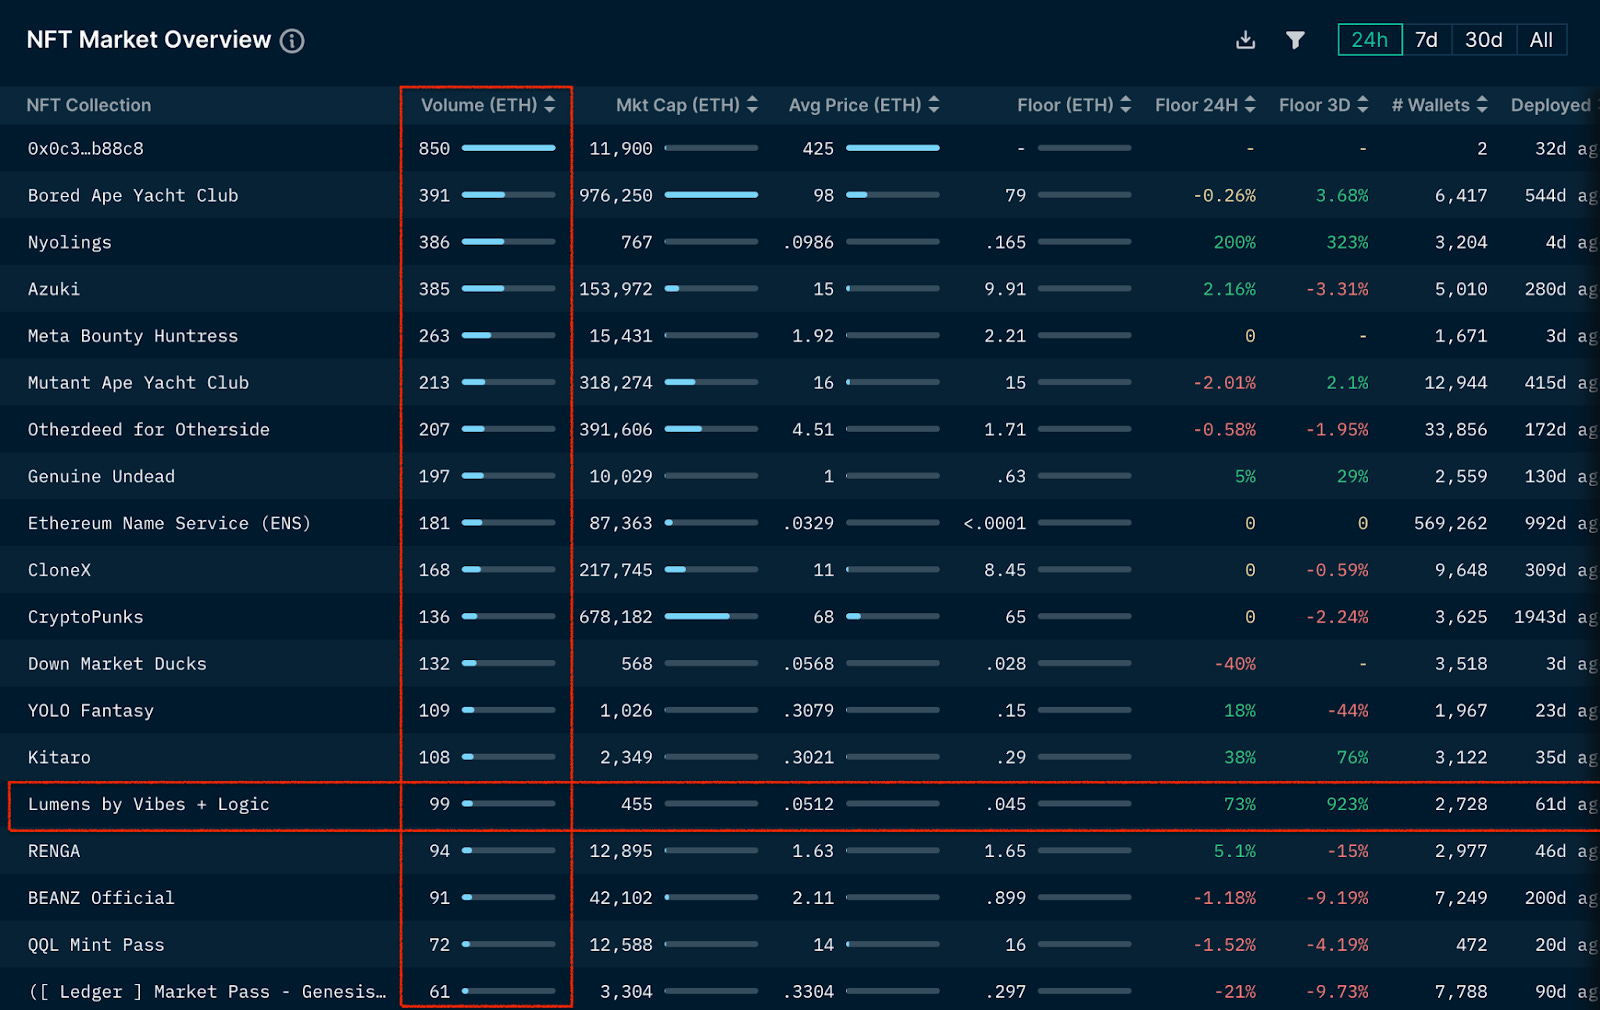
Task: Select BEANZ Official collection
Action: tap(101, 898)
